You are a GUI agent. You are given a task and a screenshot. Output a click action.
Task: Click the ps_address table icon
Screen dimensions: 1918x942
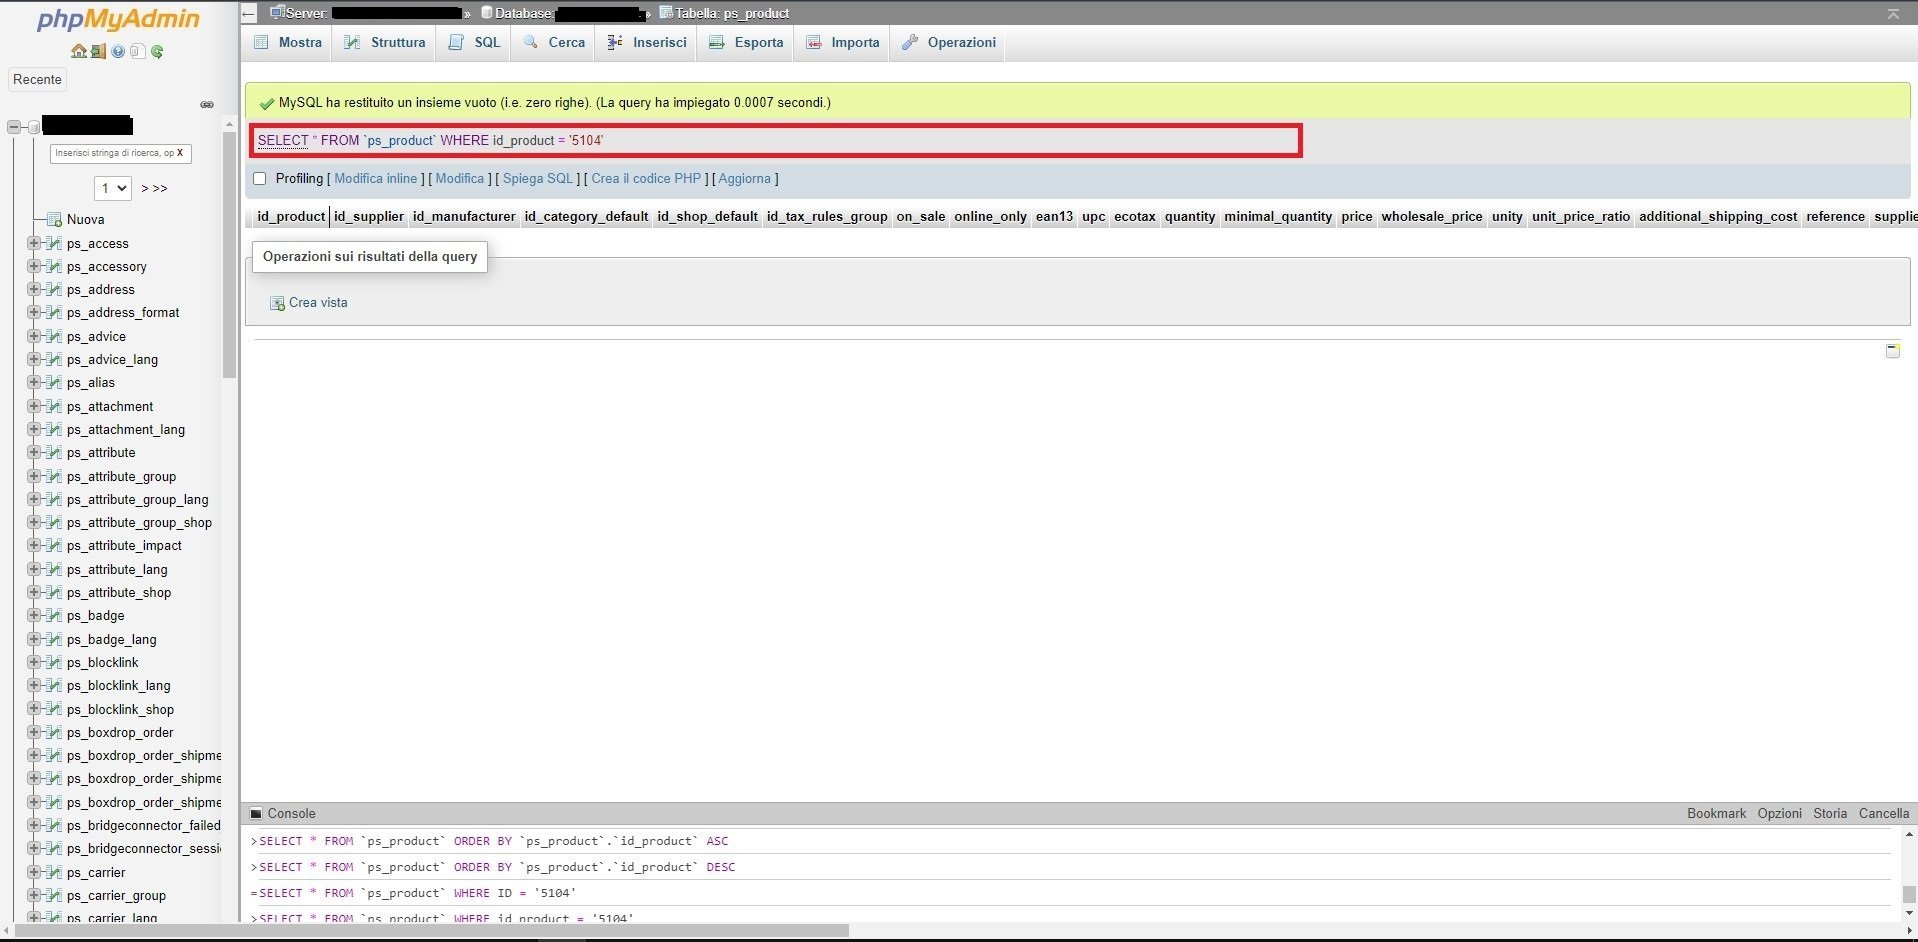[54, 289]
